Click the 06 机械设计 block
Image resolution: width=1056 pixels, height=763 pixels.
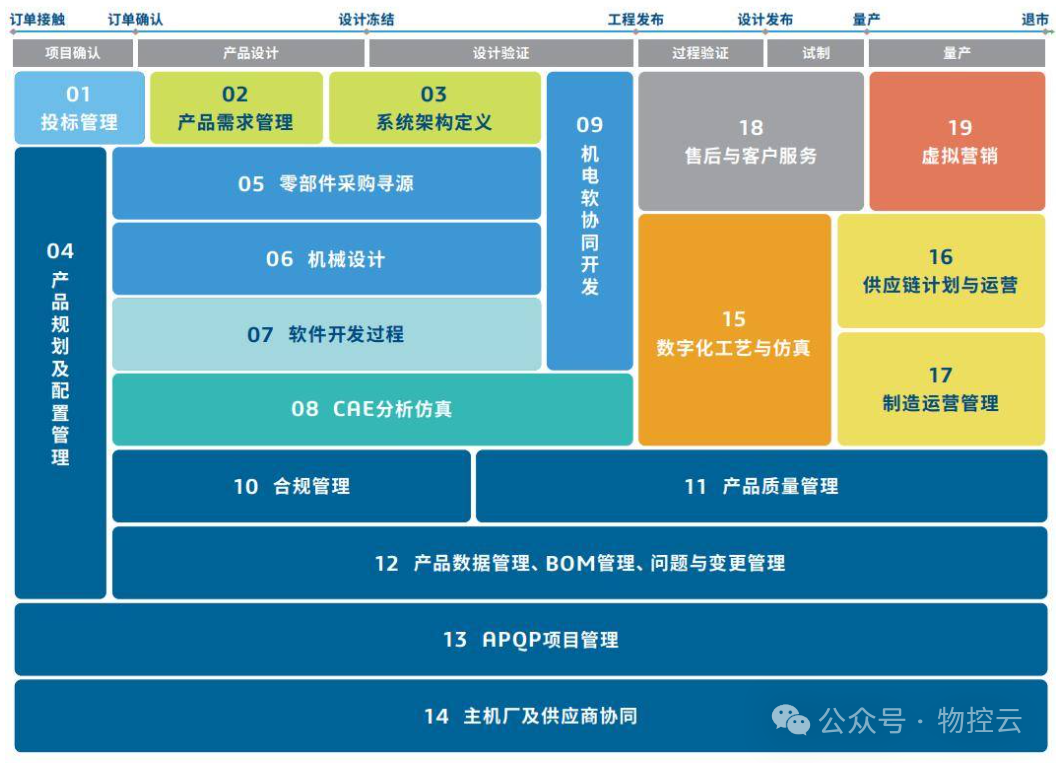click(326, 259)
